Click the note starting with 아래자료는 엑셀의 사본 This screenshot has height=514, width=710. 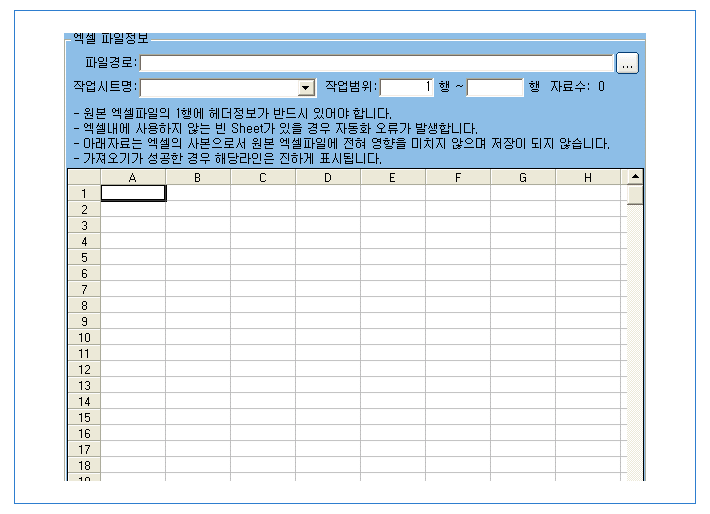[x=342, y=144]
